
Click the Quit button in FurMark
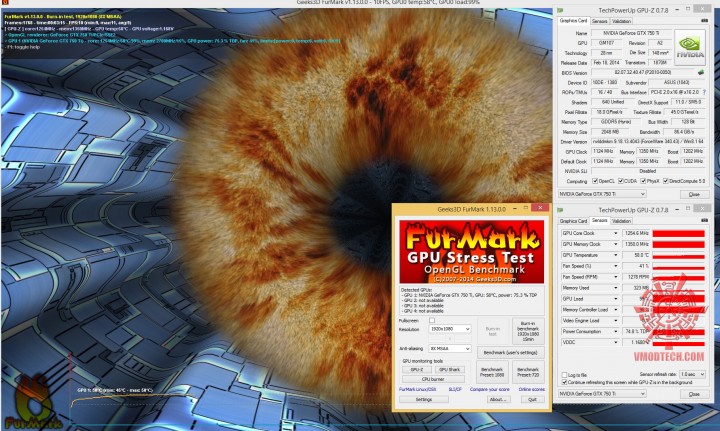[x=532, y=400]
